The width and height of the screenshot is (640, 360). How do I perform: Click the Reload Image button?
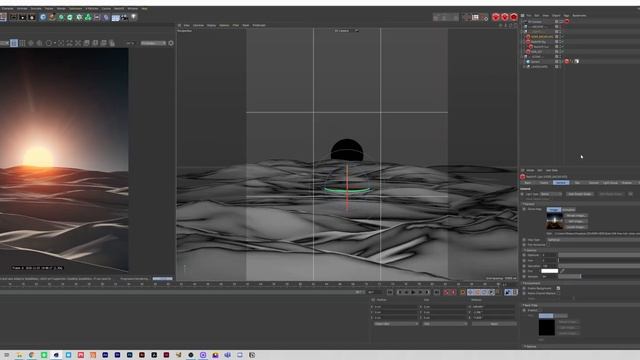[576, 216]
